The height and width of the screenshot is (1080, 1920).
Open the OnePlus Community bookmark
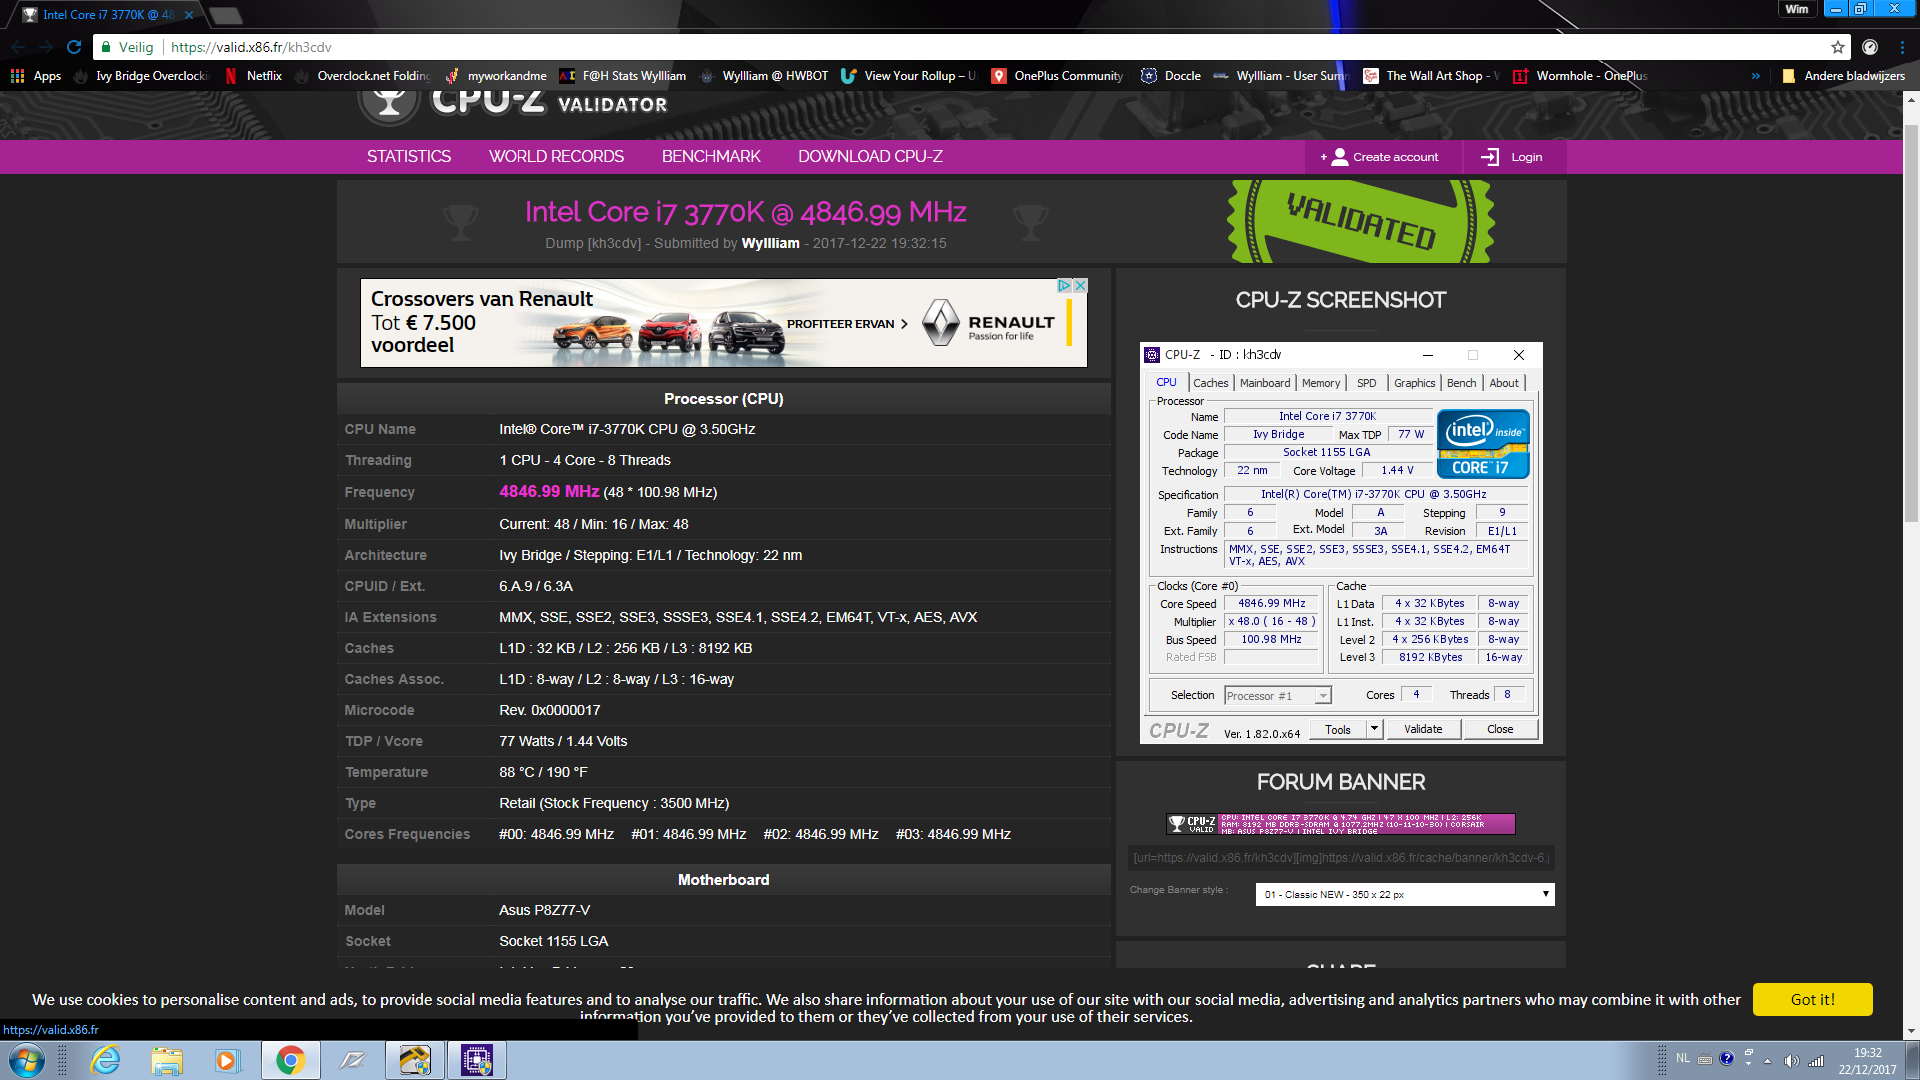1058,76
